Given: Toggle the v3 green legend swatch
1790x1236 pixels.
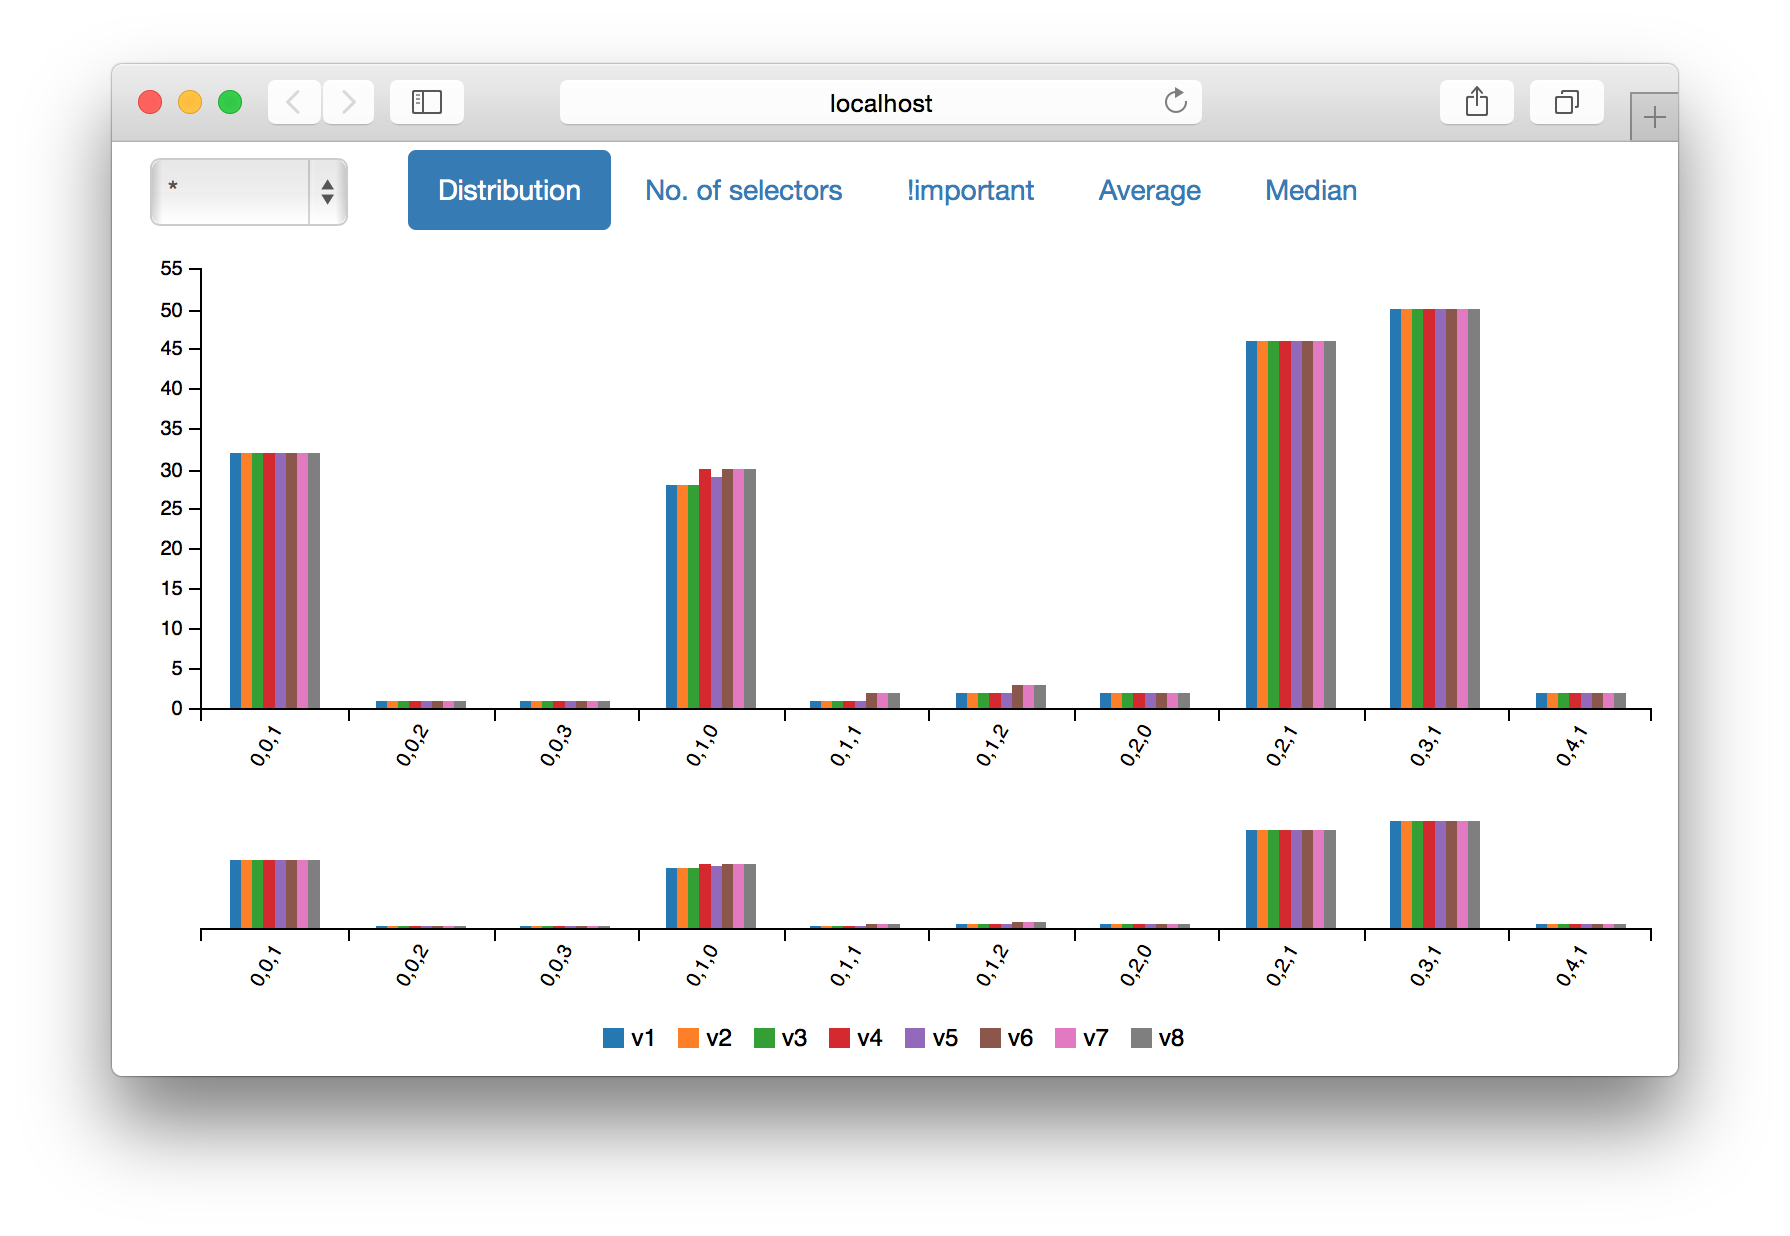Looking at the screenshot, I should 764,1038.
